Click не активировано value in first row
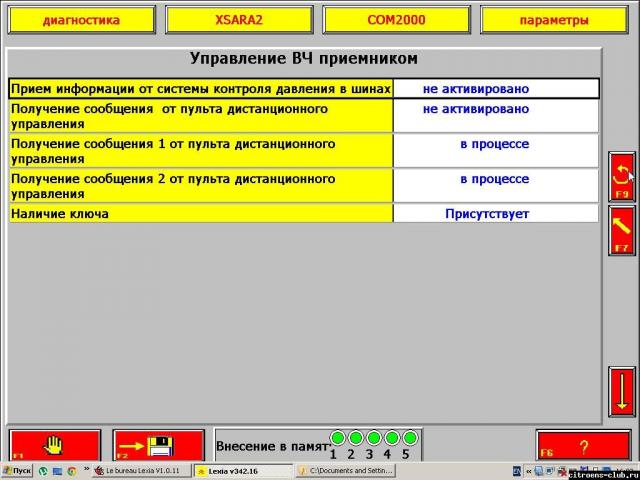Viewport: 640px width, 480px height. click(496, 89)
